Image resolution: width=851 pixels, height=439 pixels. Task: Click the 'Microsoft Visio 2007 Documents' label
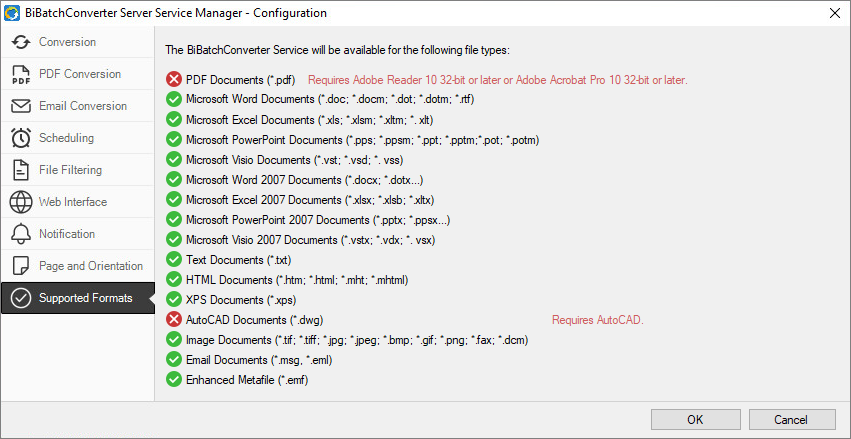[x=310, y=240]
